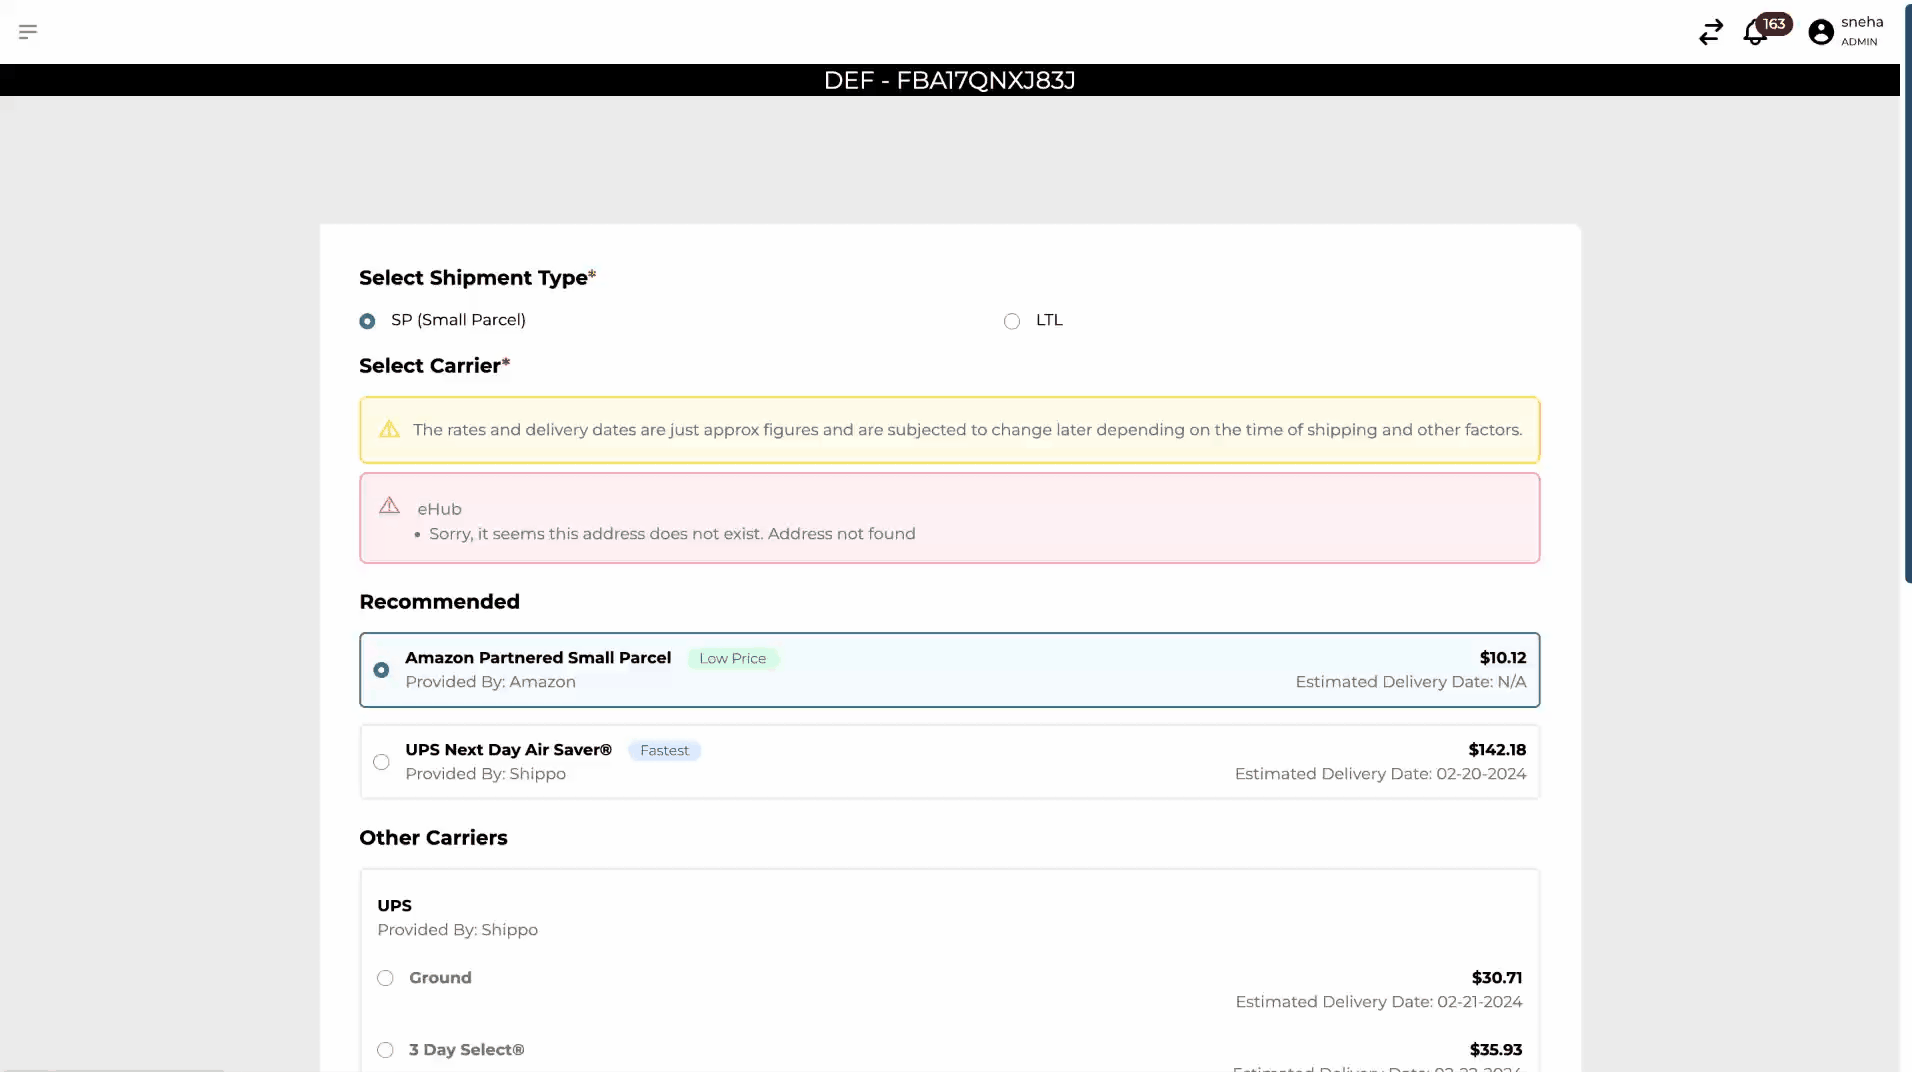1912x1072 pixels.
Task: Open the hamburger sidebar menu
Action: [x=28, y=32]
